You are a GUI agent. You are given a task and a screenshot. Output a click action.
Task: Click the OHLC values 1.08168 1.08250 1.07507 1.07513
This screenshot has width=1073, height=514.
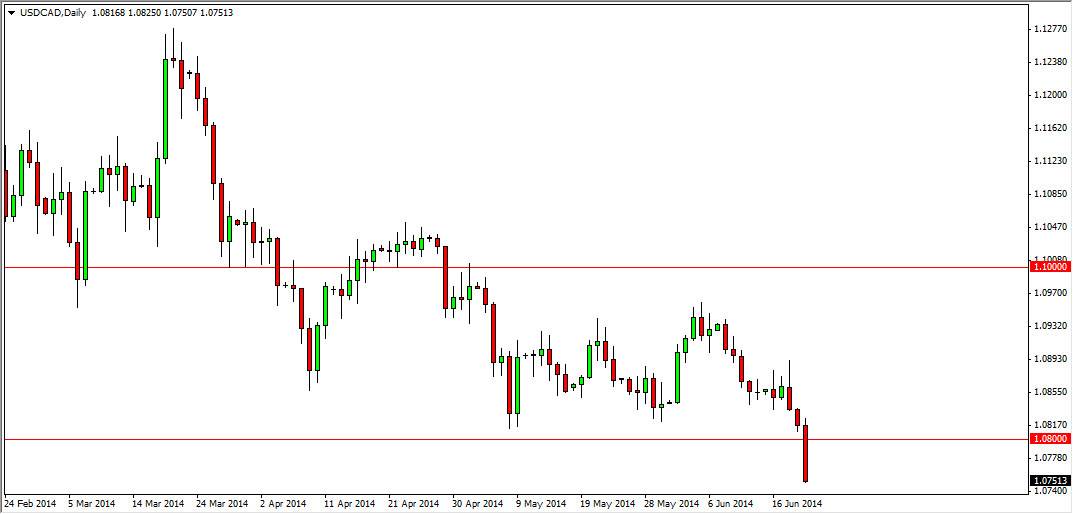point(162,12)
